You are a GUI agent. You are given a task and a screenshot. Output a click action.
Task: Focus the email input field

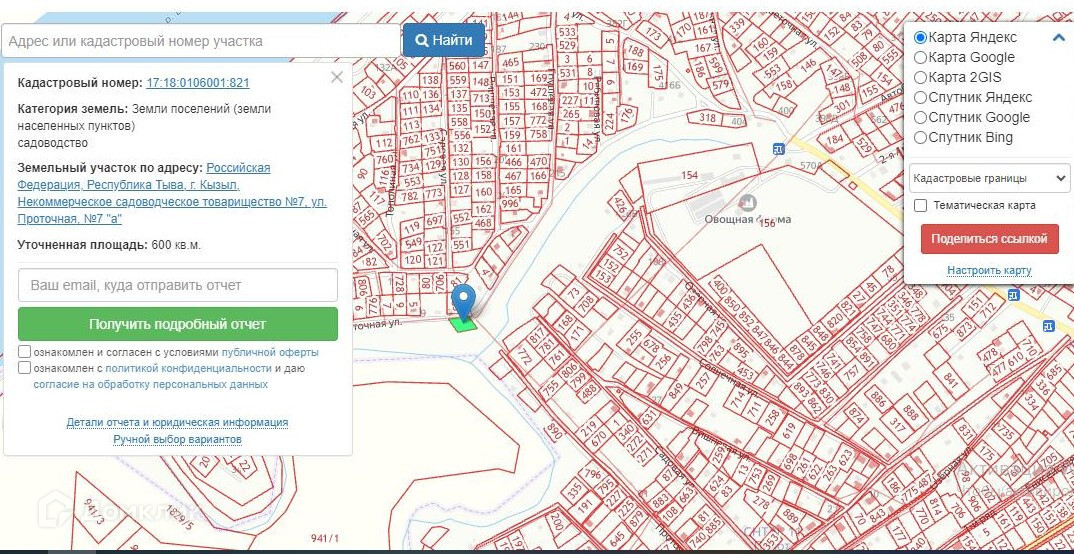pyautogui.click(x=178, y=285)
